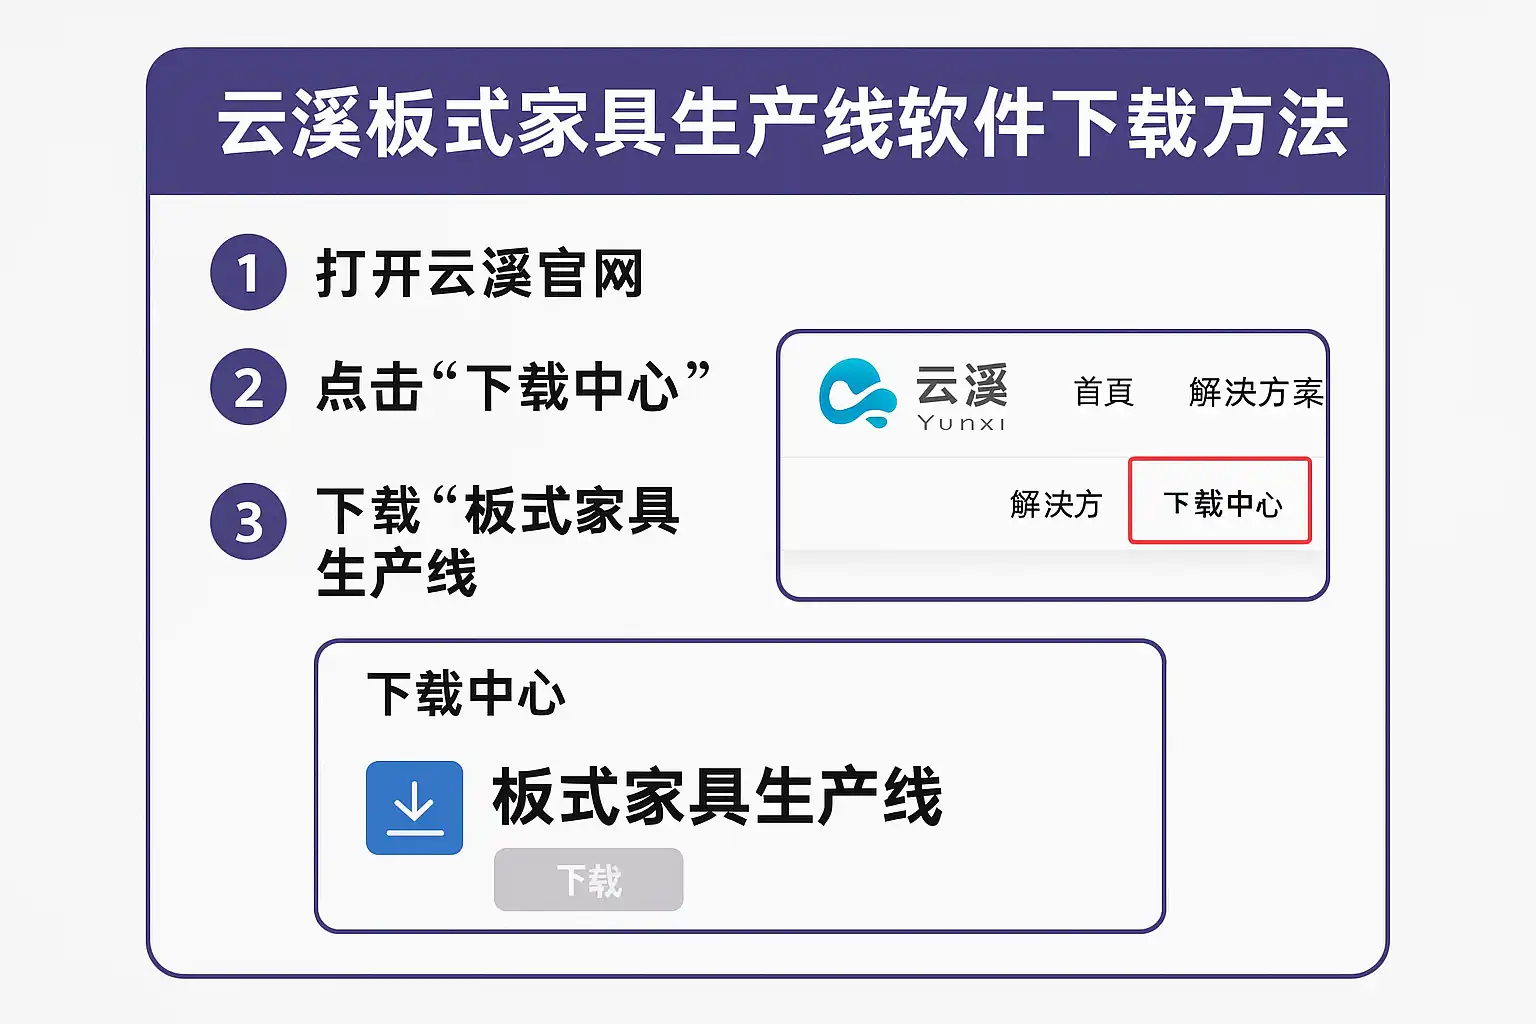Click the 下载中心 heading in the lower panel
This screenshot has width=1536, height=1024.
pos(466,694)
